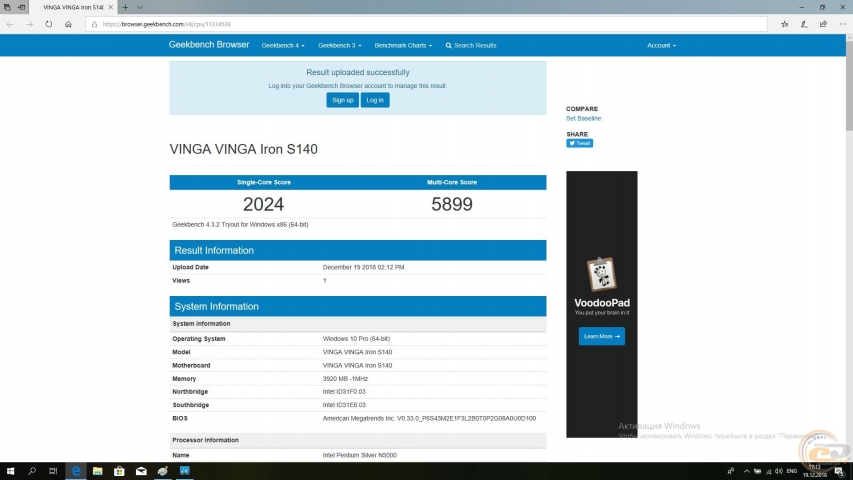
Task: Click the Geekbench 4.3.2 Tryout version text
Action: (x=240, y=224)
